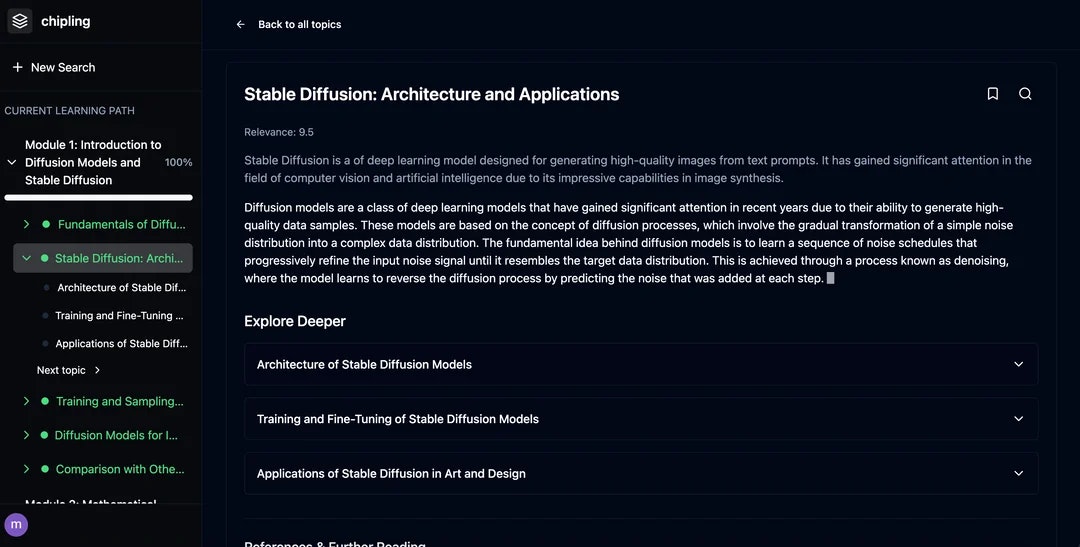Click the green status dot of Comparison with Othe...
The width and height of the screenshot is (1080, 547).
[45, 469]
